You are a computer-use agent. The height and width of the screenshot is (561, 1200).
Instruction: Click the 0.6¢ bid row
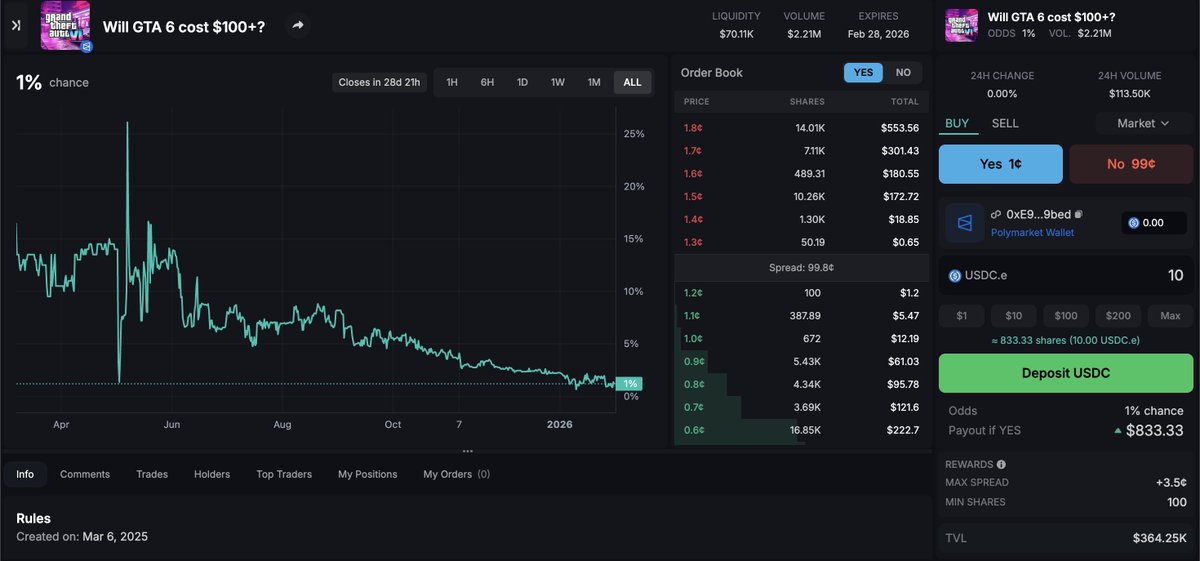pyautogui.click(x=801, y=430)
